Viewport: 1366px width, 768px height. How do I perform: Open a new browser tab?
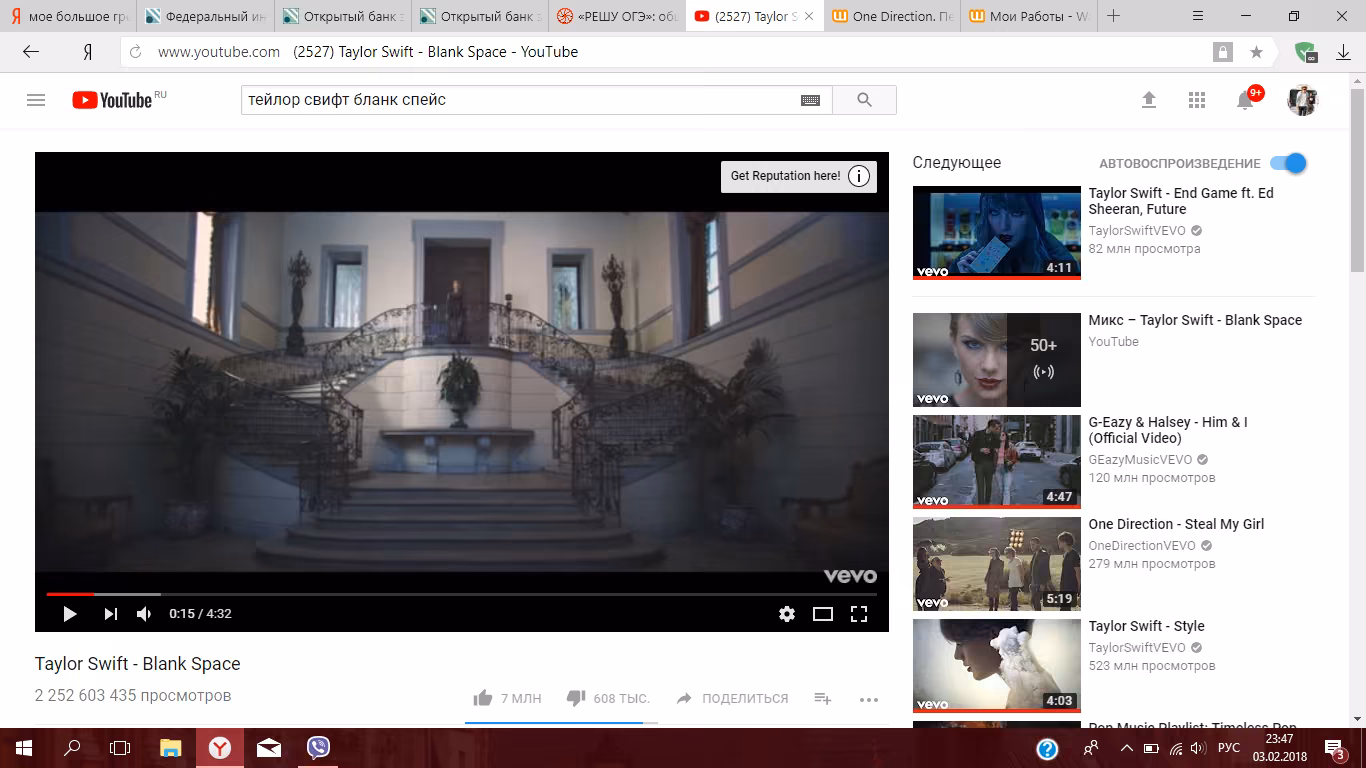(1113, 16)
